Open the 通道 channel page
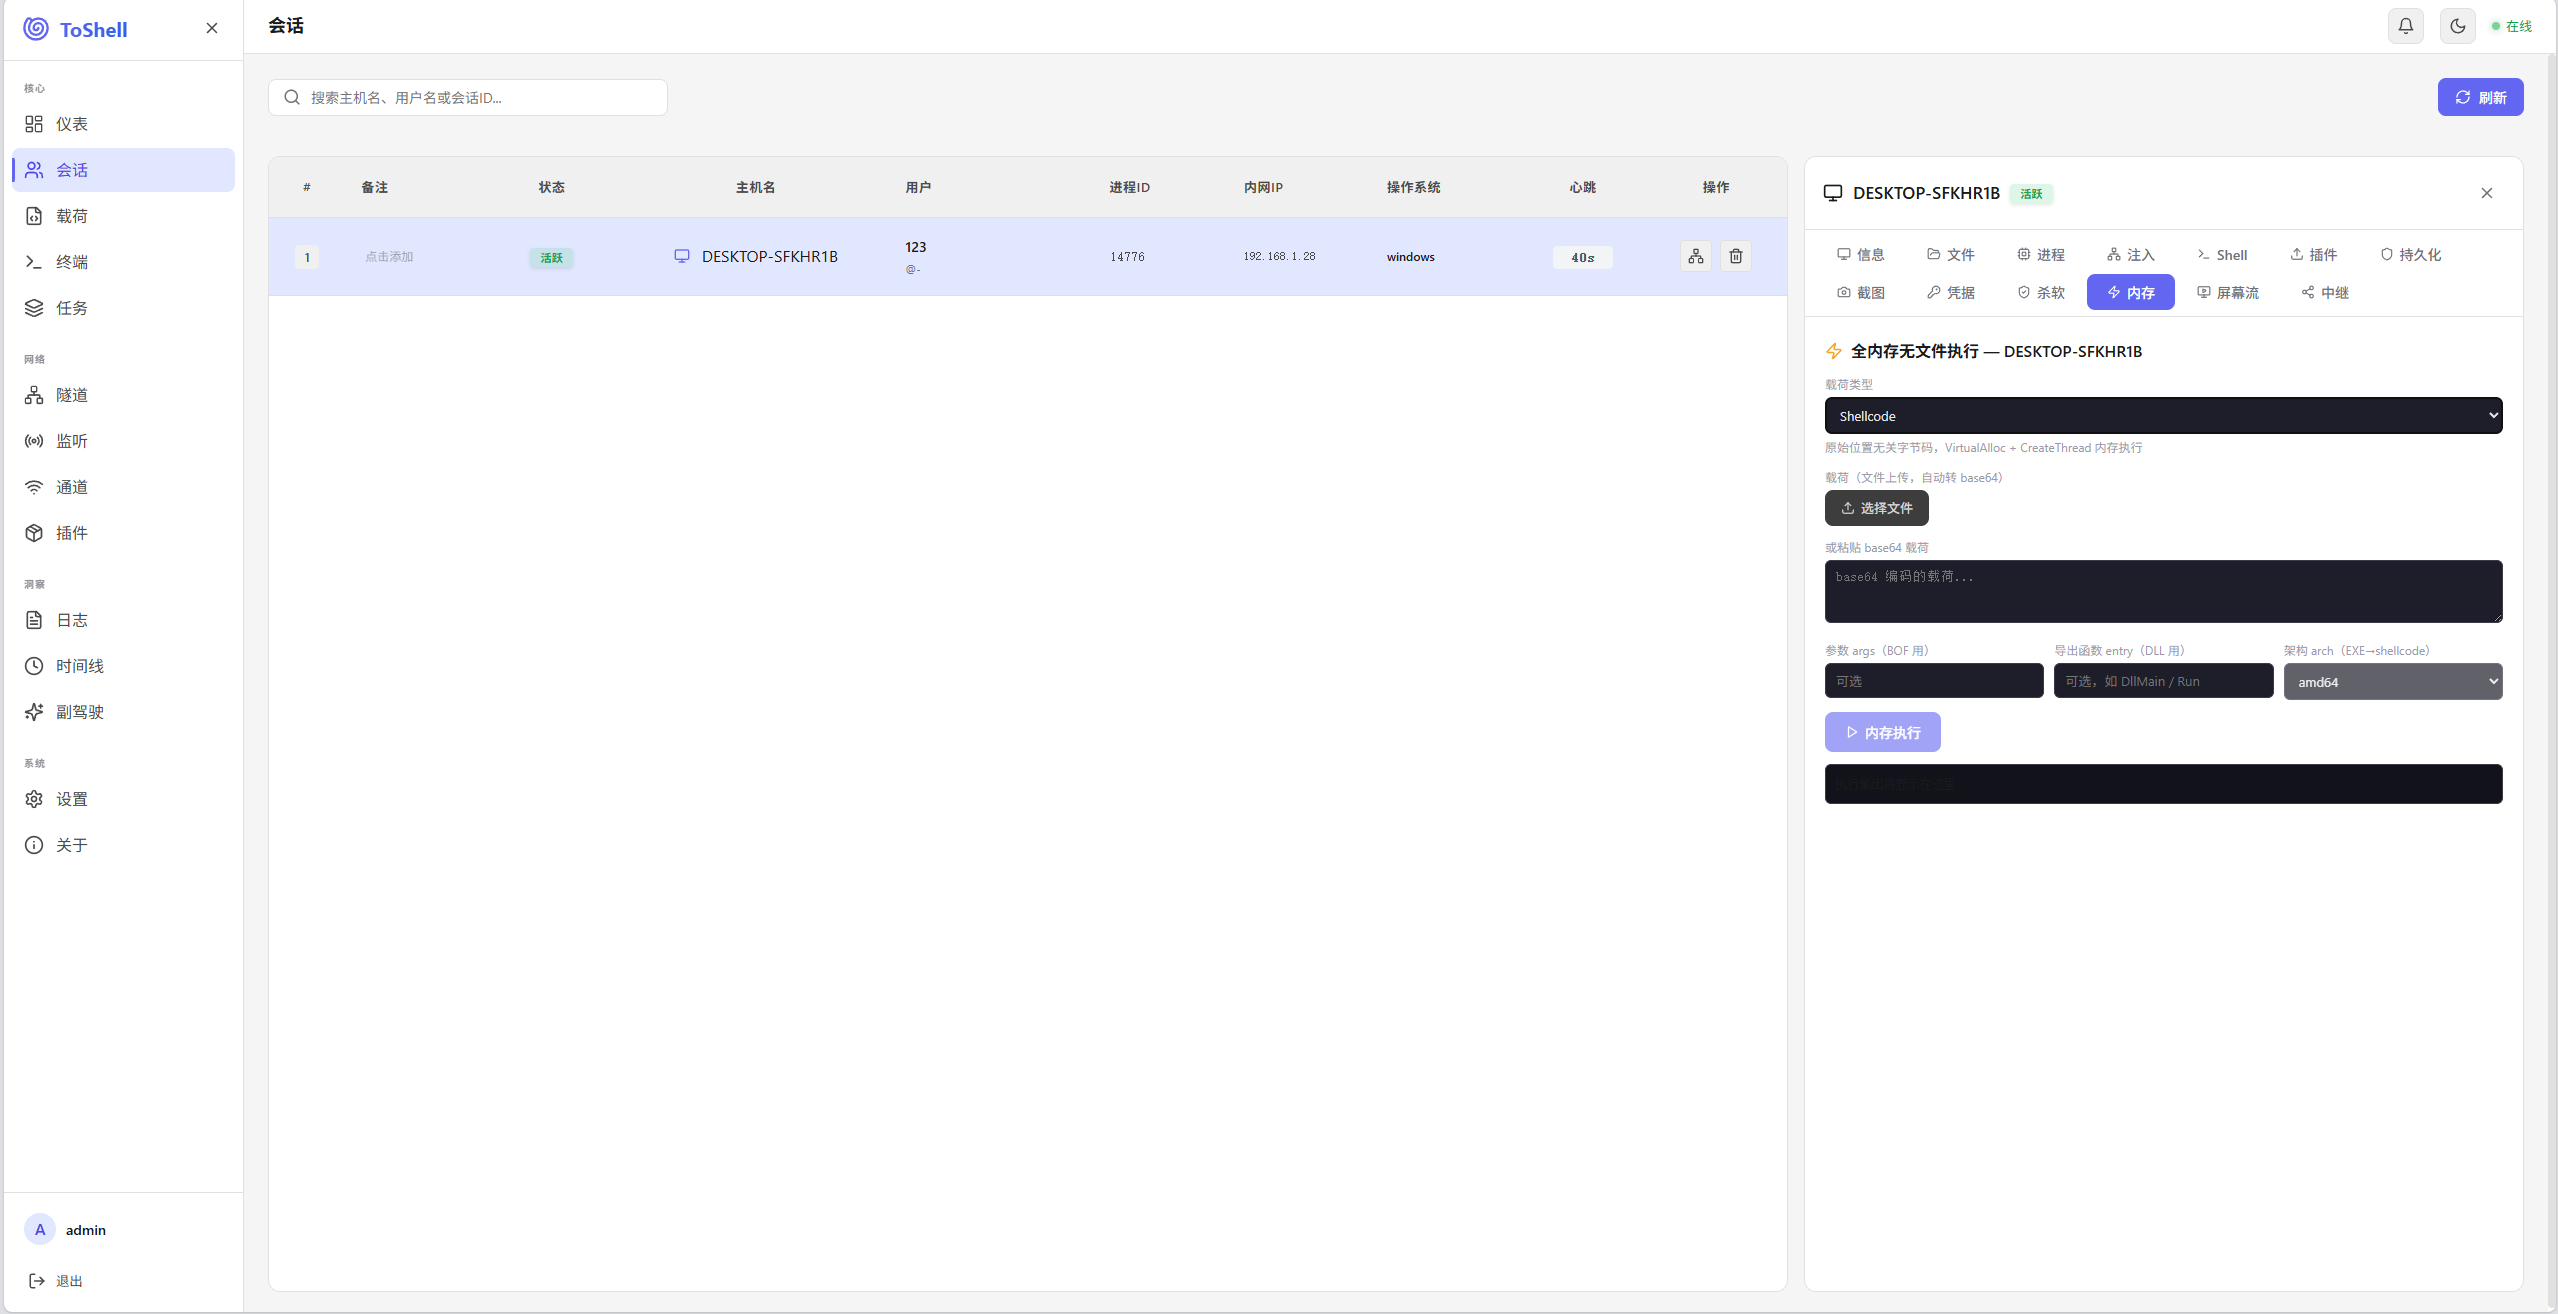This screenshot has height=1314, width=2558. pyautogui.click(x=123, y=487)
